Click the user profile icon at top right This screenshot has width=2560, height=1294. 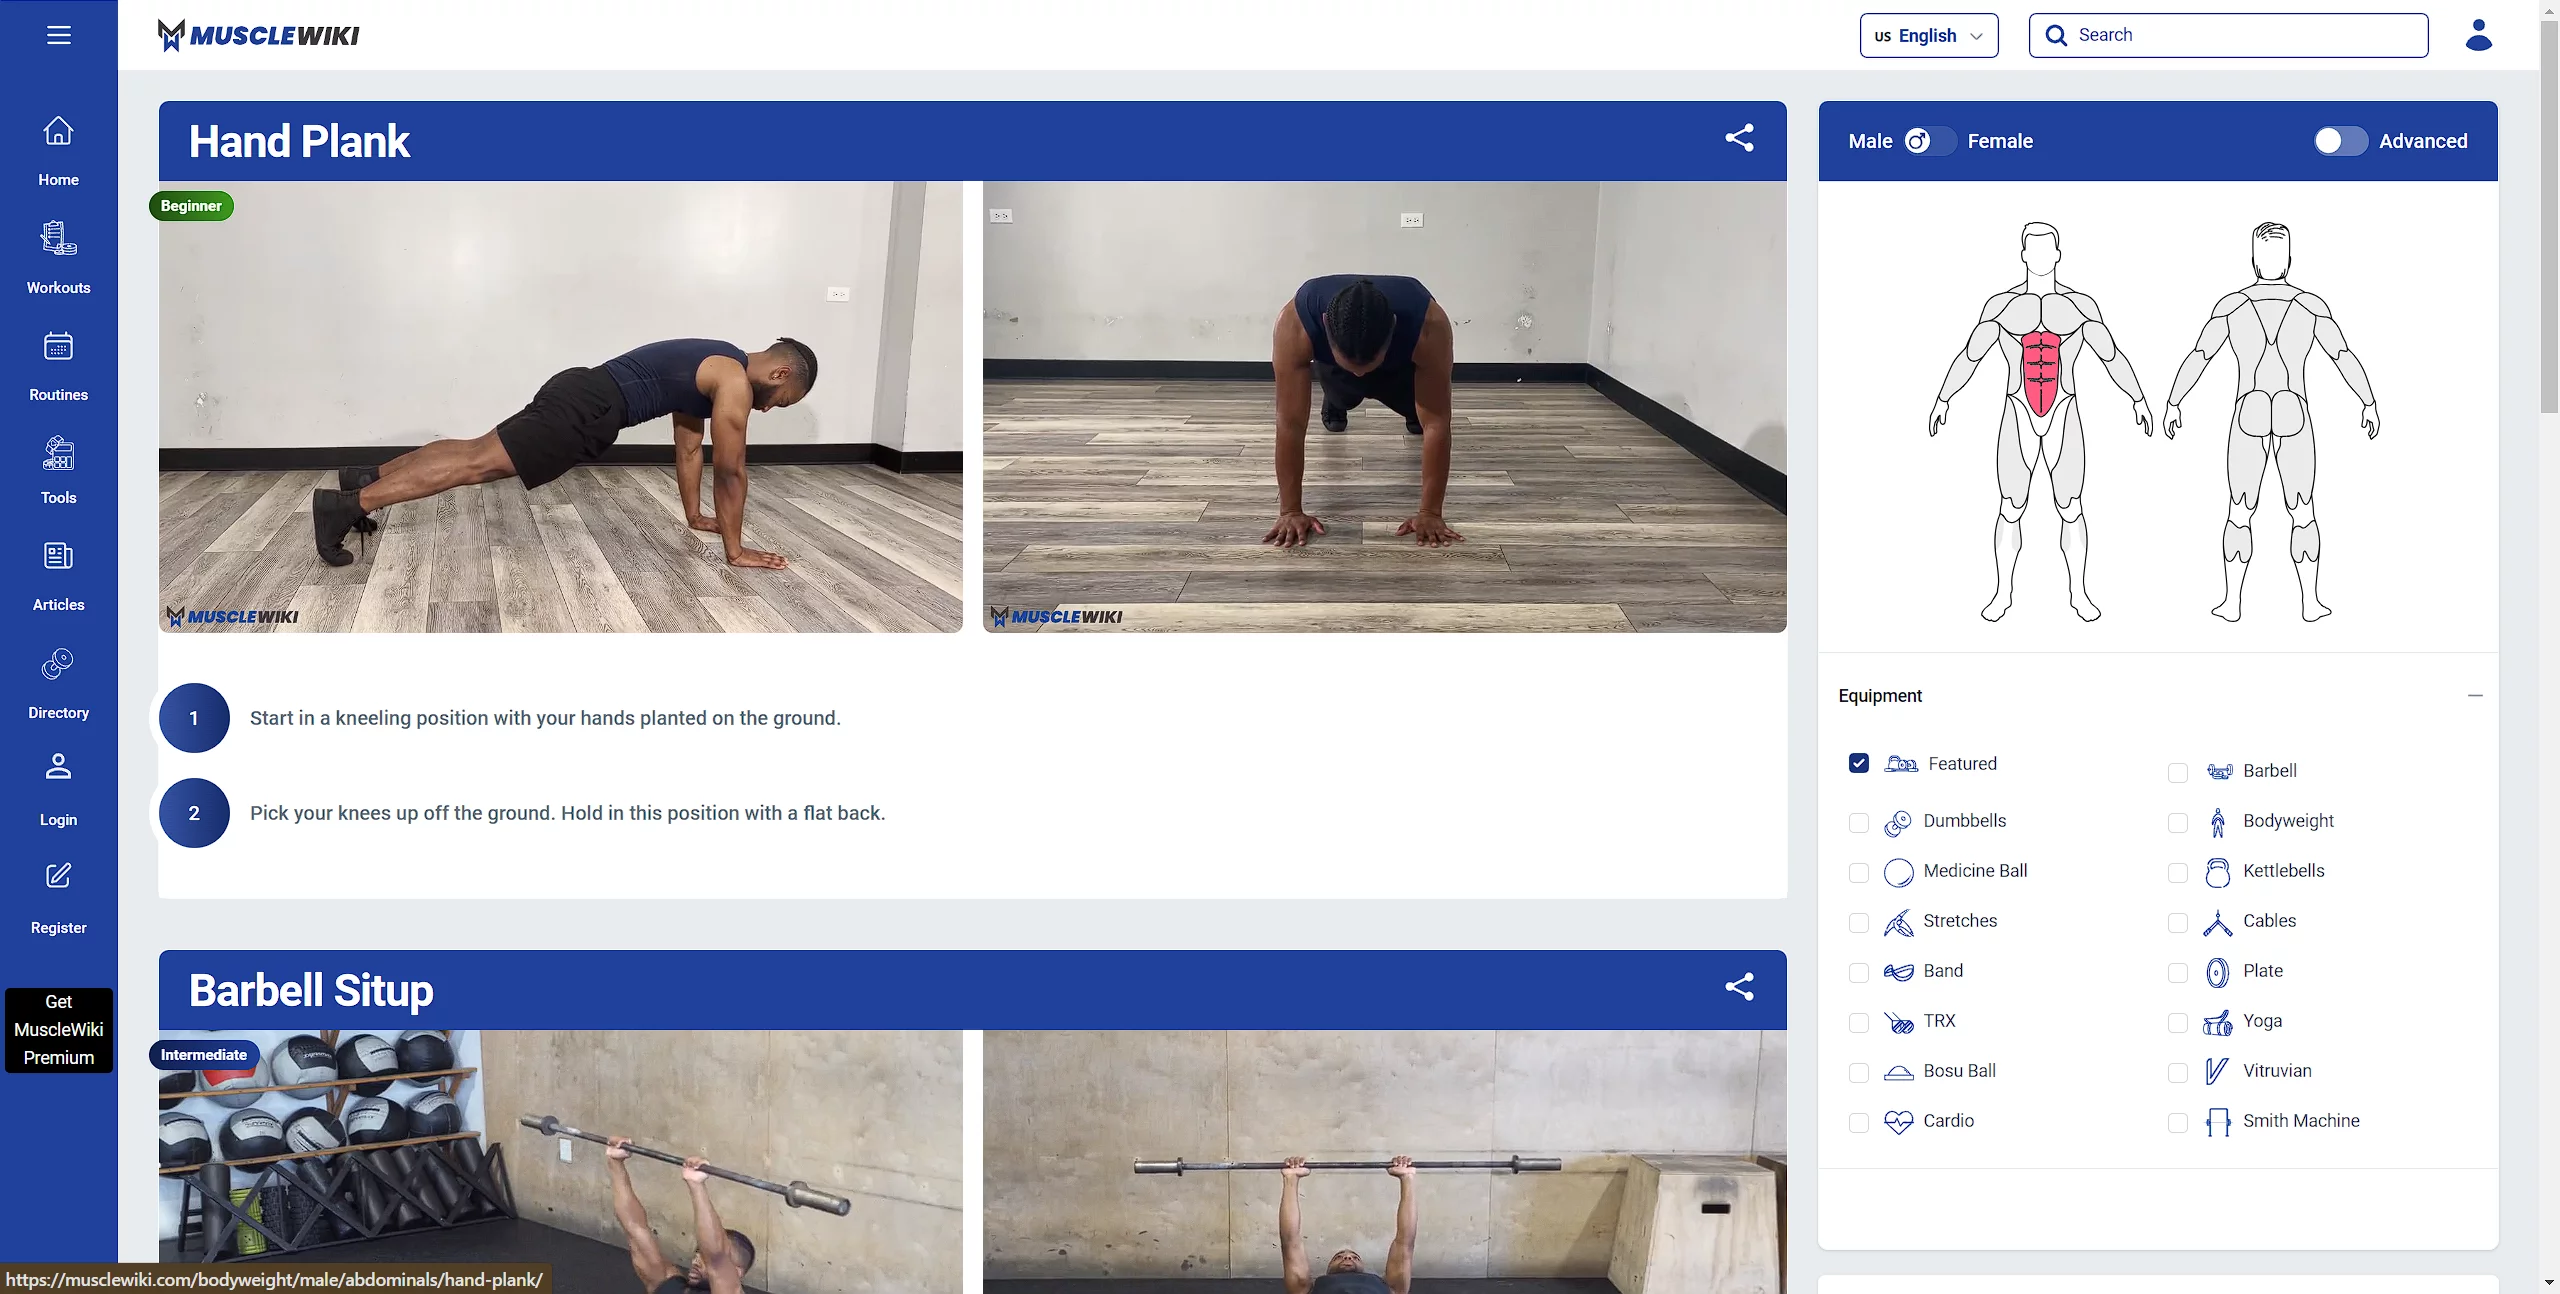tap(2478, 35)
